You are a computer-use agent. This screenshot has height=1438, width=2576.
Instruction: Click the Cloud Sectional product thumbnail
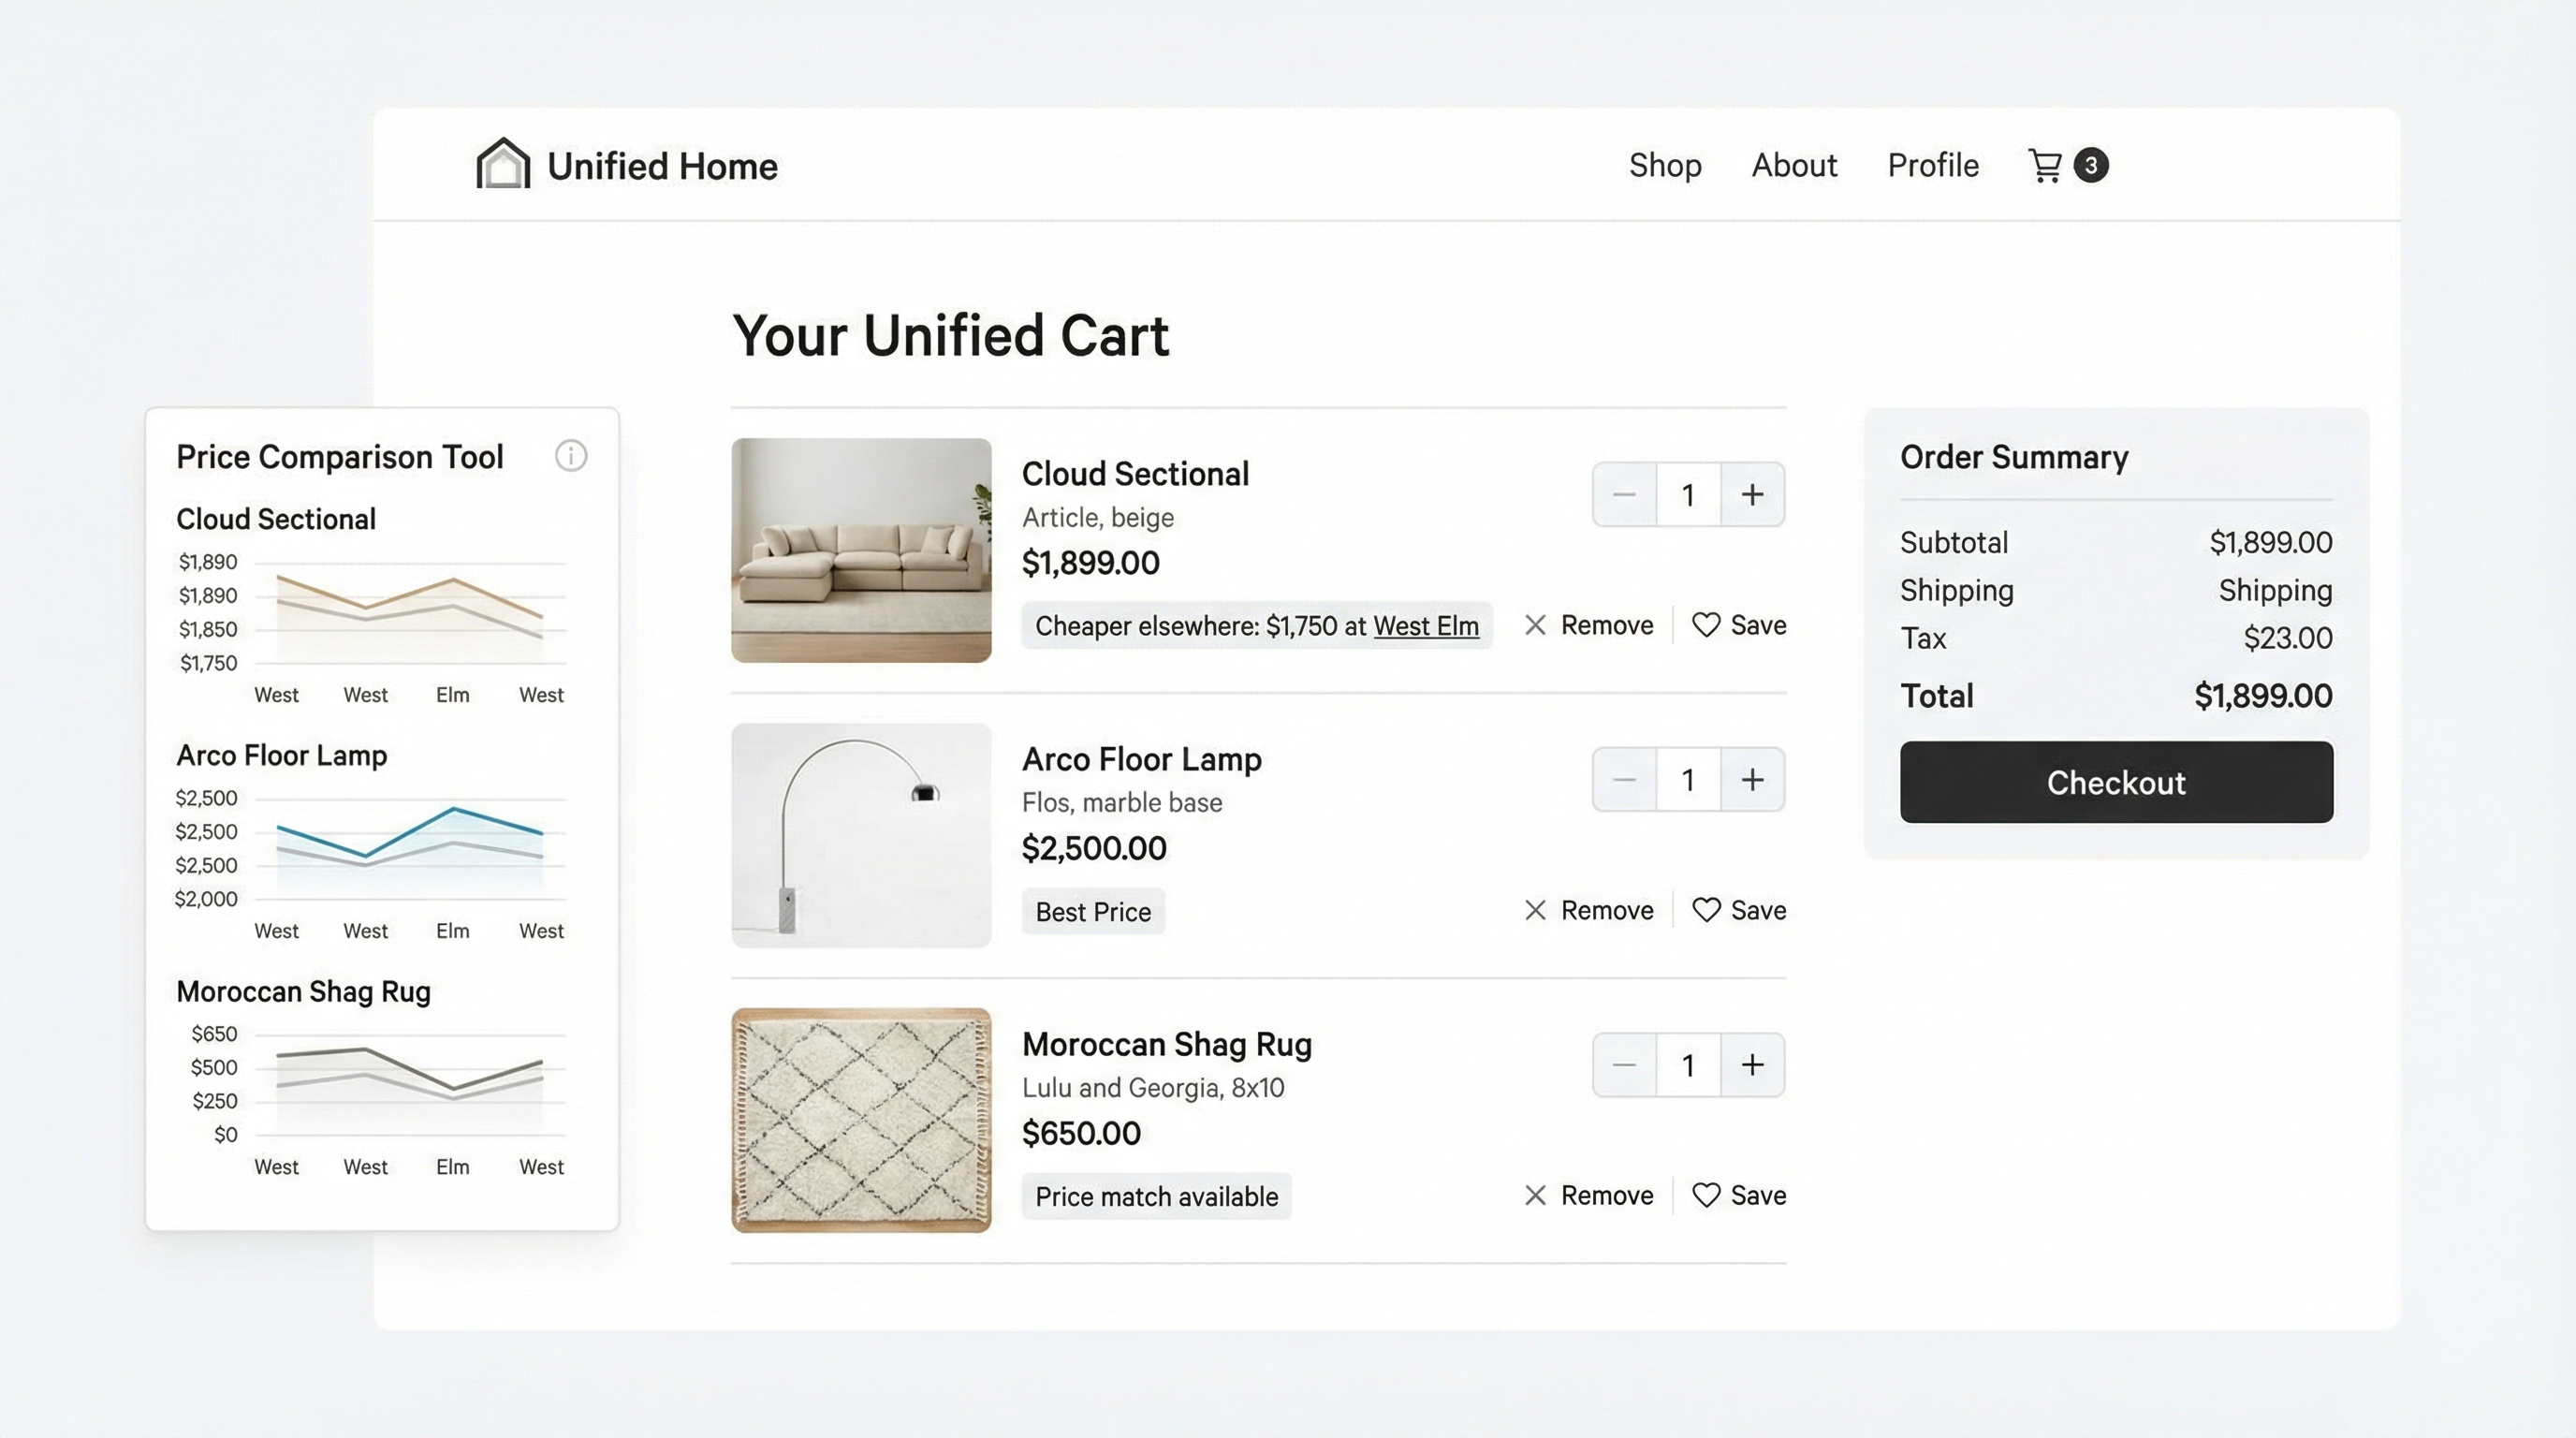[861, 550]
